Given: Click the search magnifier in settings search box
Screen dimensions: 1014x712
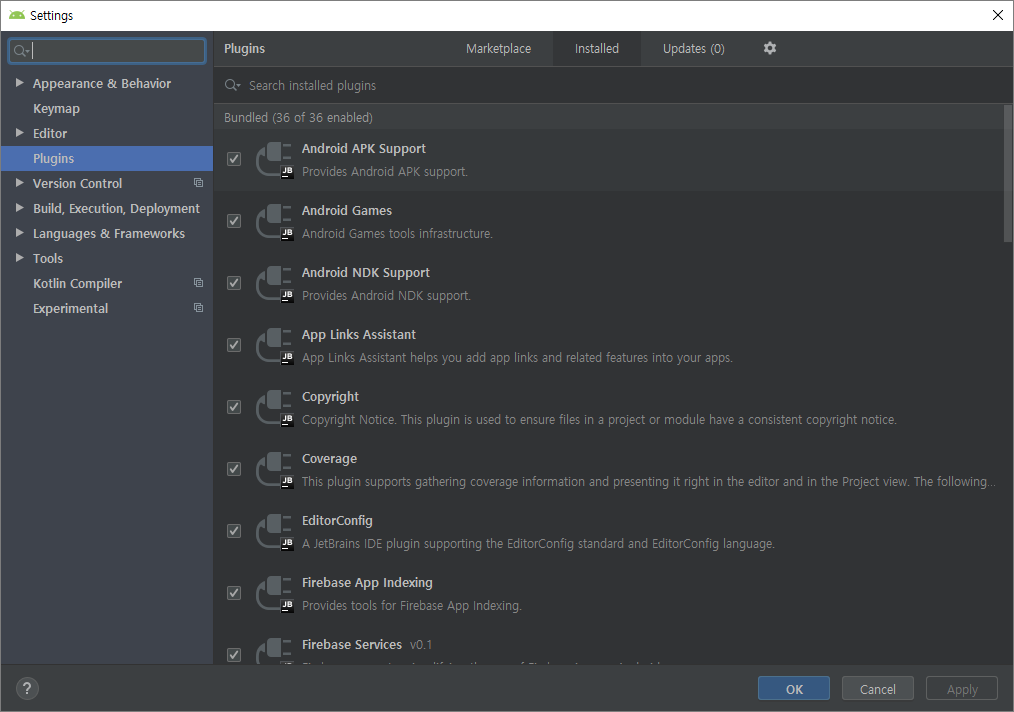Looking at the screenshot, I should [x=21, y=51].
